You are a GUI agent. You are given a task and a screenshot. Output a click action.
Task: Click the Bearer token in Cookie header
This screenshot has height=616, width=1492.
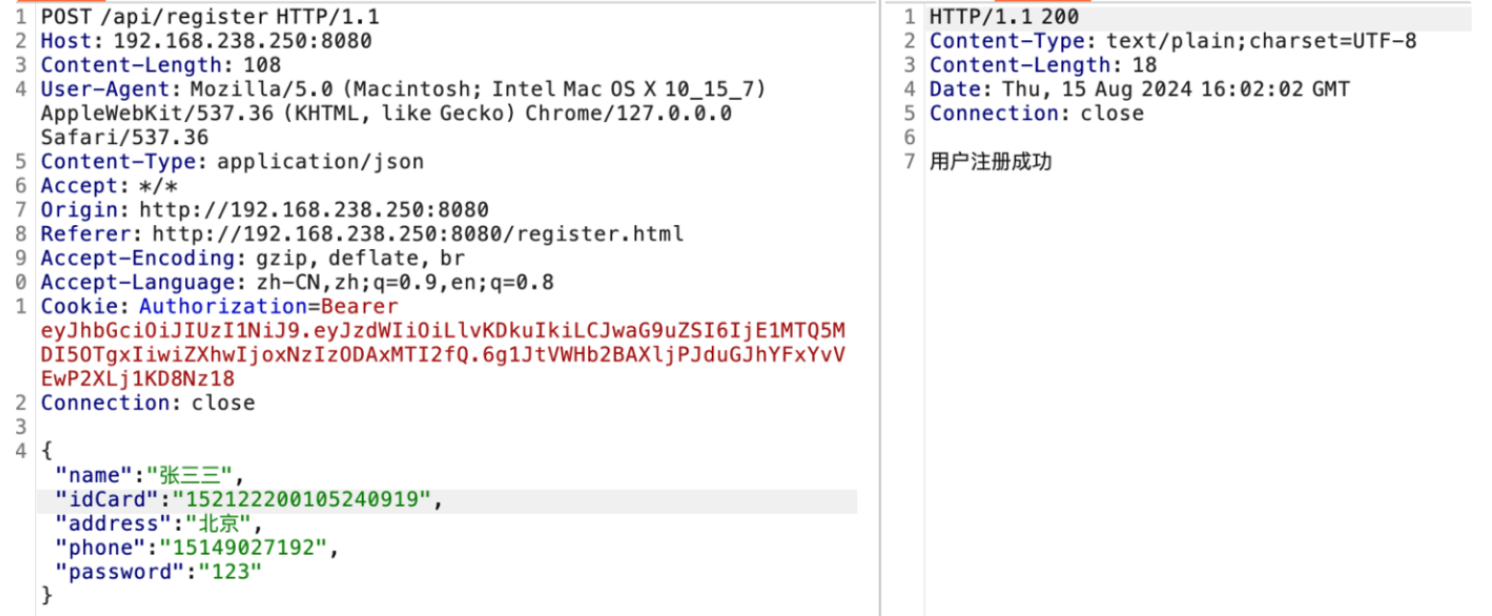[443, 342]
